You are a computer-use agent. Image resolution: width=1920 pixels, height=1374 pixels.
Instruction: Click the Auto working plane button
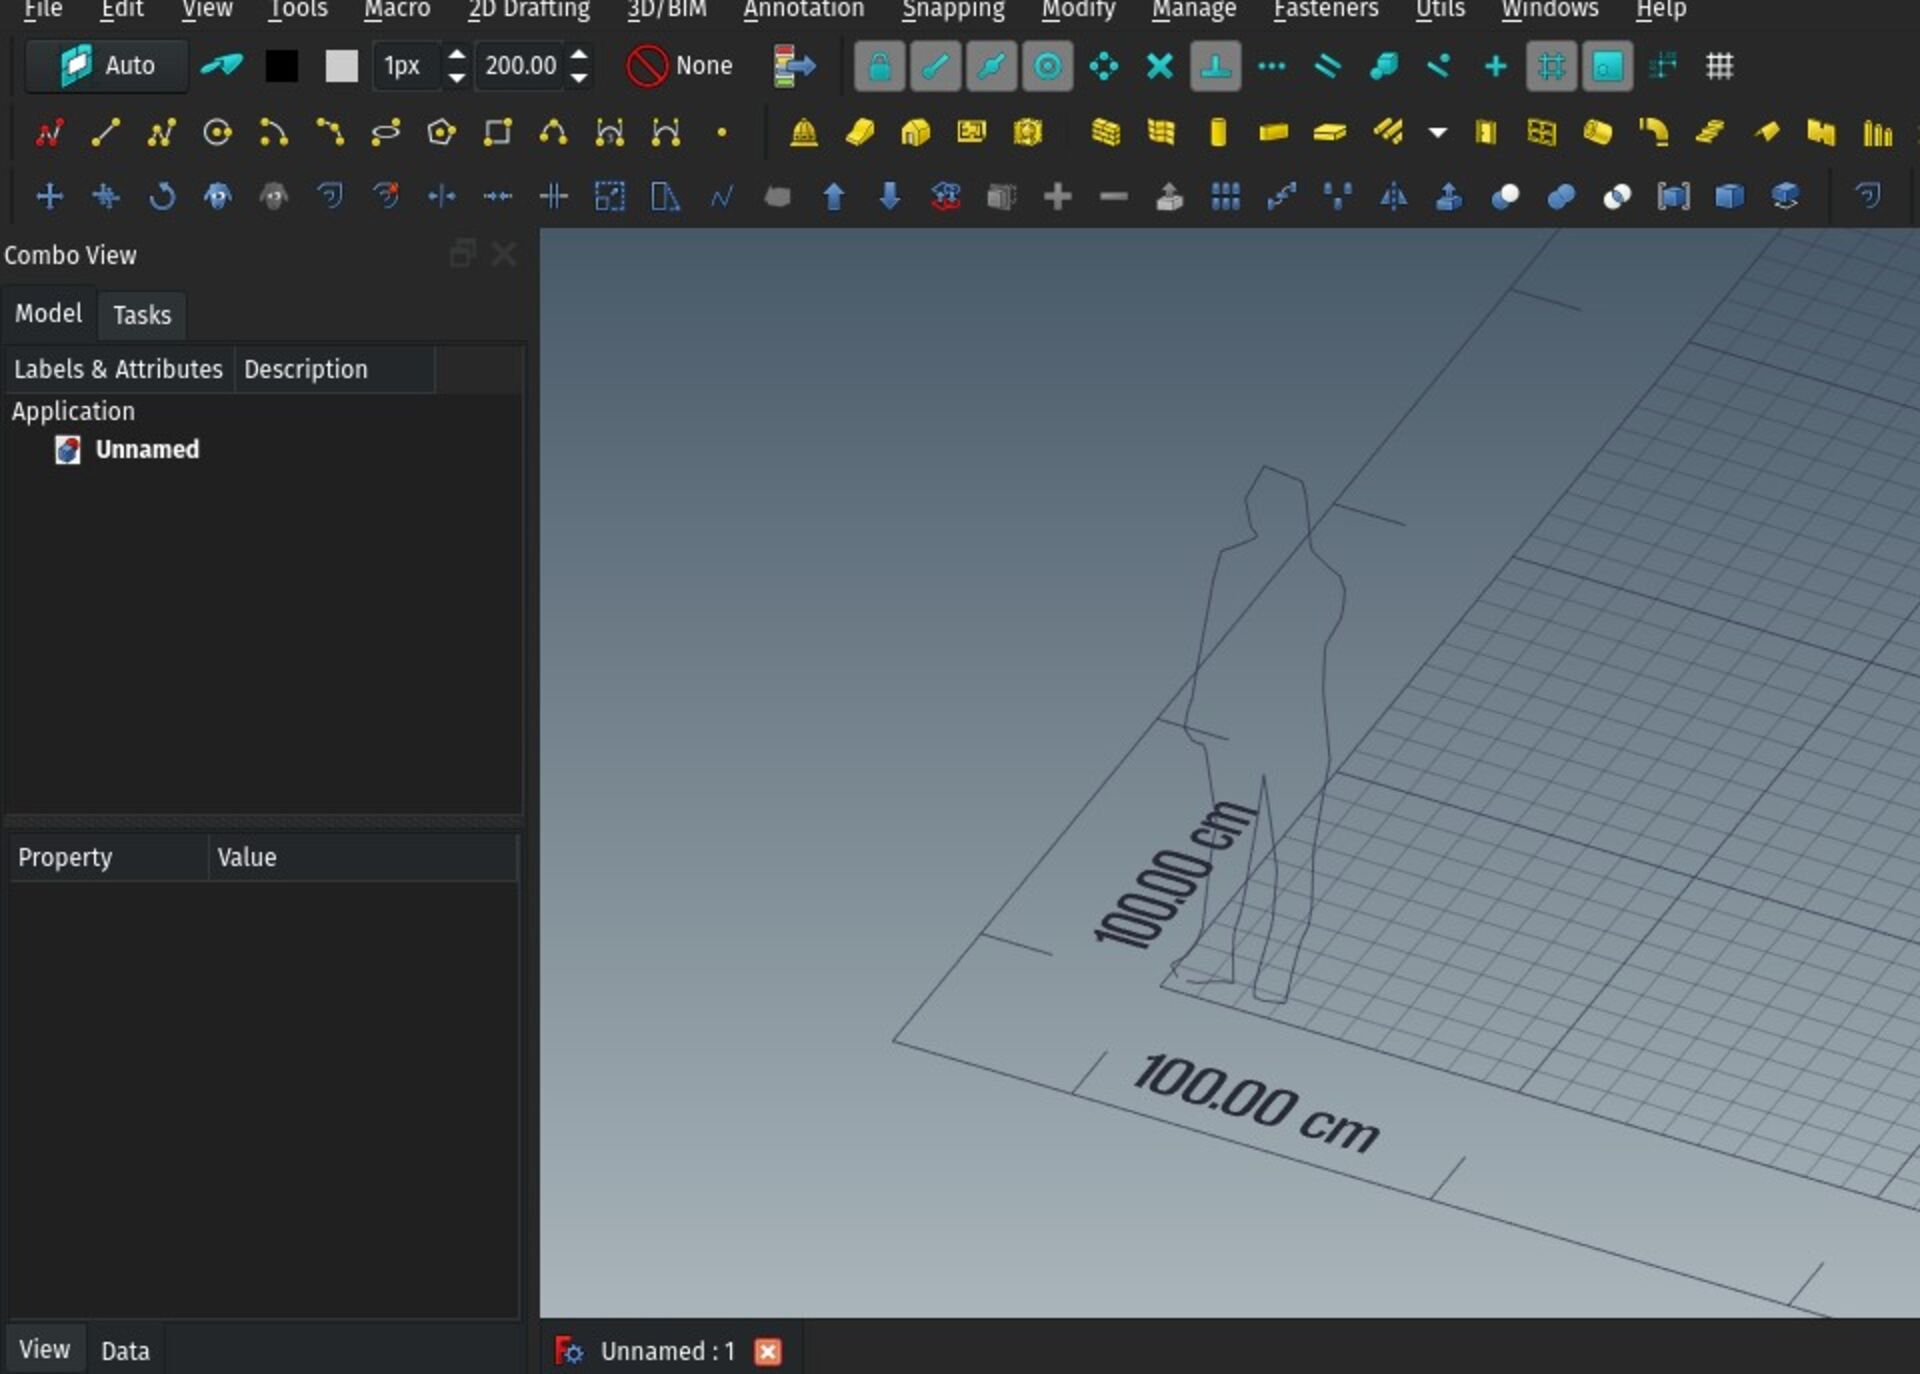(107, 66)
